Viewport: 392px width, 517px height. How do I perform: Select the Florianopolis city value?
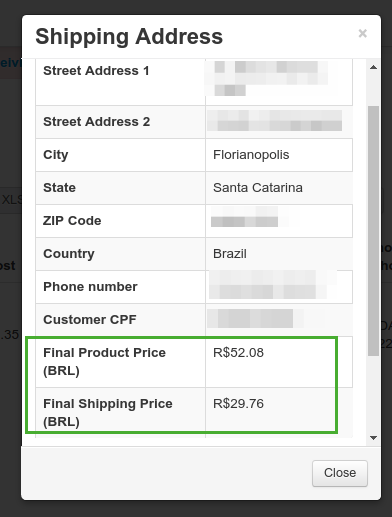(x=251, y=155)
